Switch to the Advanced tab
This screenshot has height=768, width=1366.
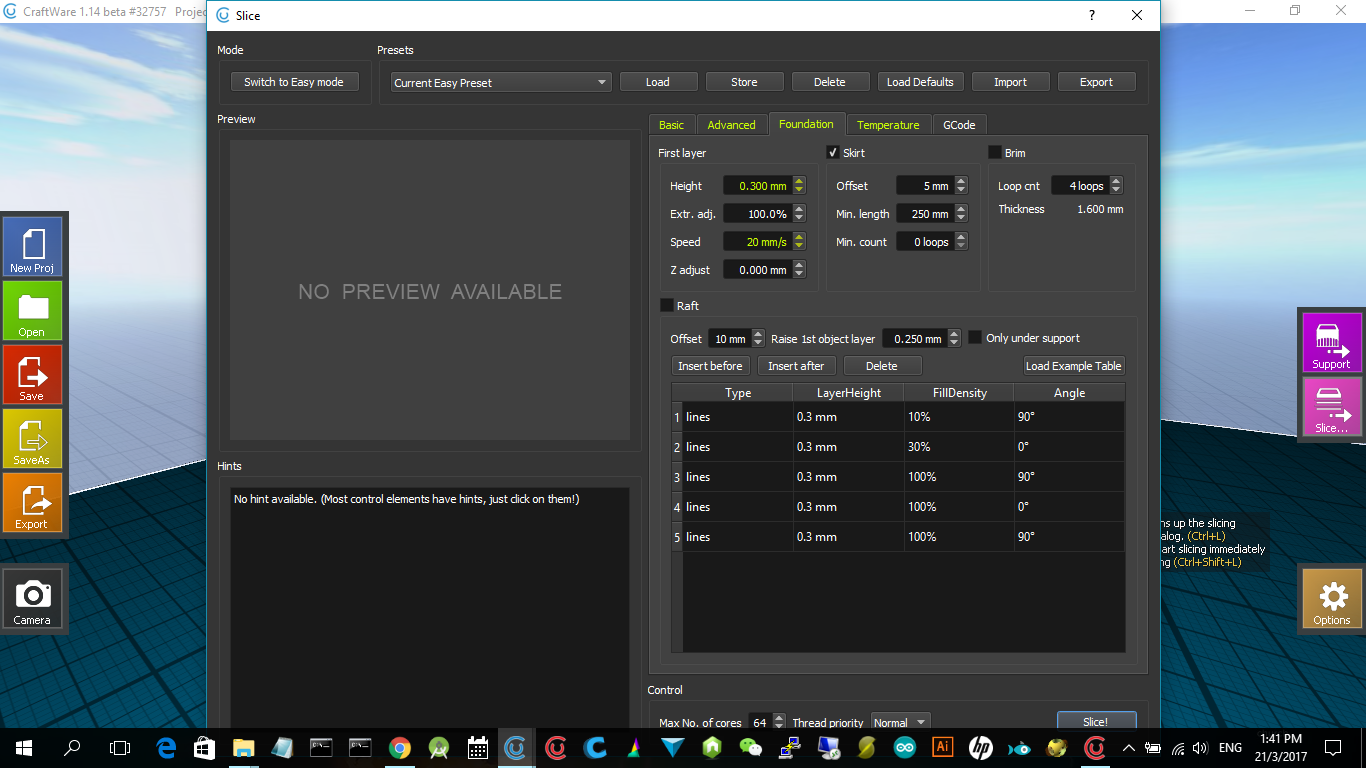(x=731, y=125)
